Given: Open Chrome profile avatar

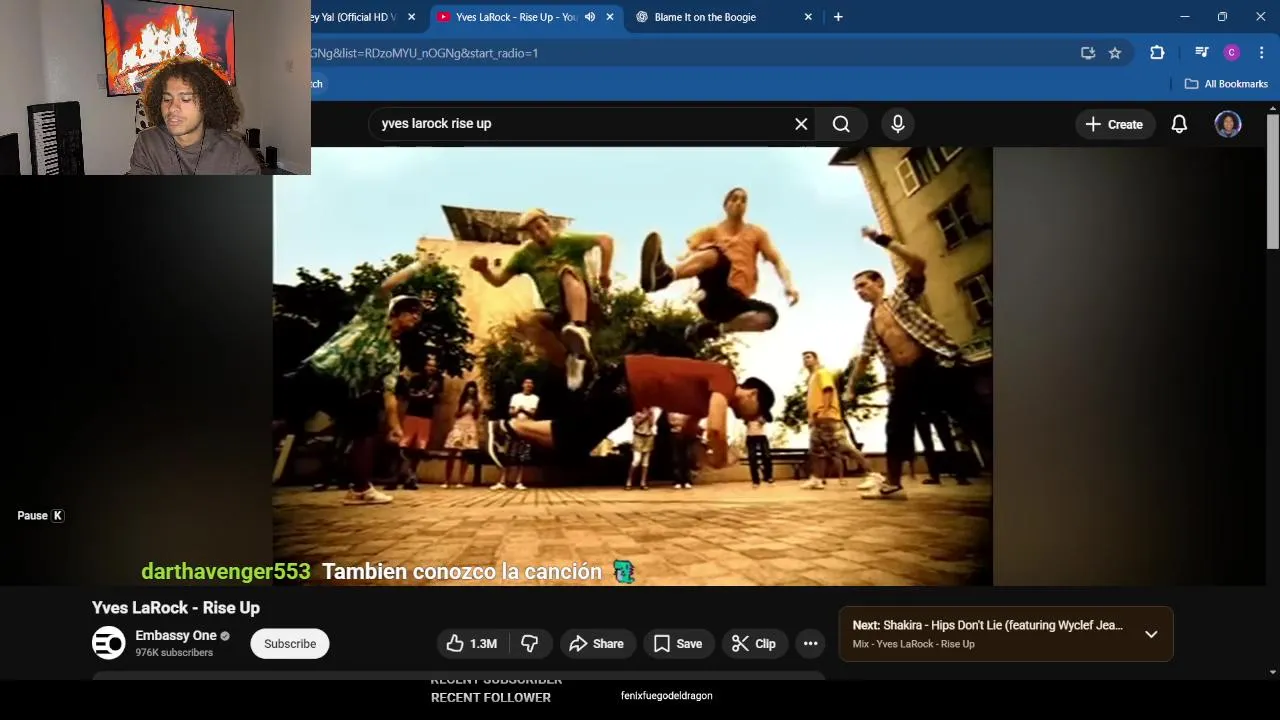Looking at the screenshot, I should pyautogui.click(x=1232, y=53).
